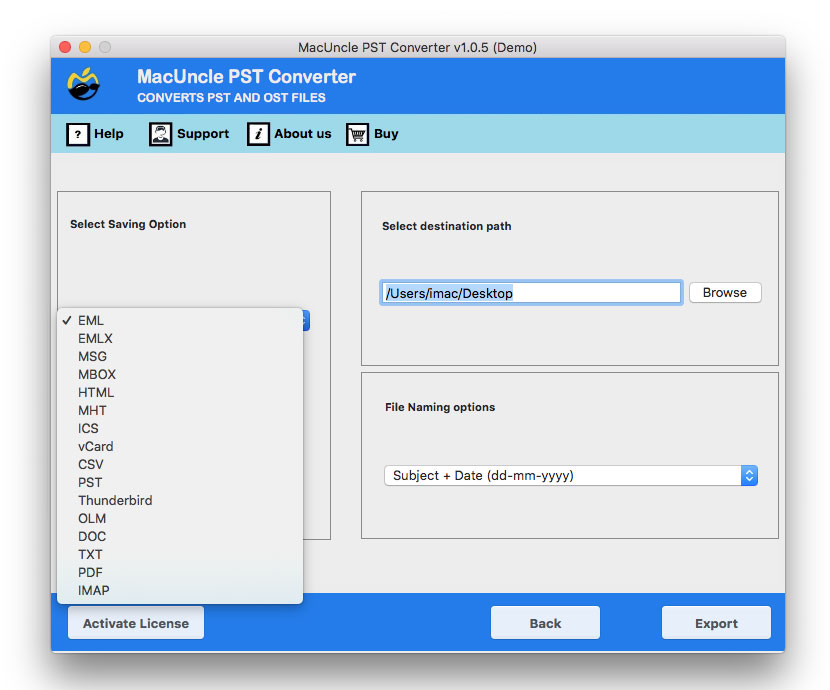Close the window with red button
This screenshot has width=830, height=690.
pyautogui.click(x=65, y=47)
